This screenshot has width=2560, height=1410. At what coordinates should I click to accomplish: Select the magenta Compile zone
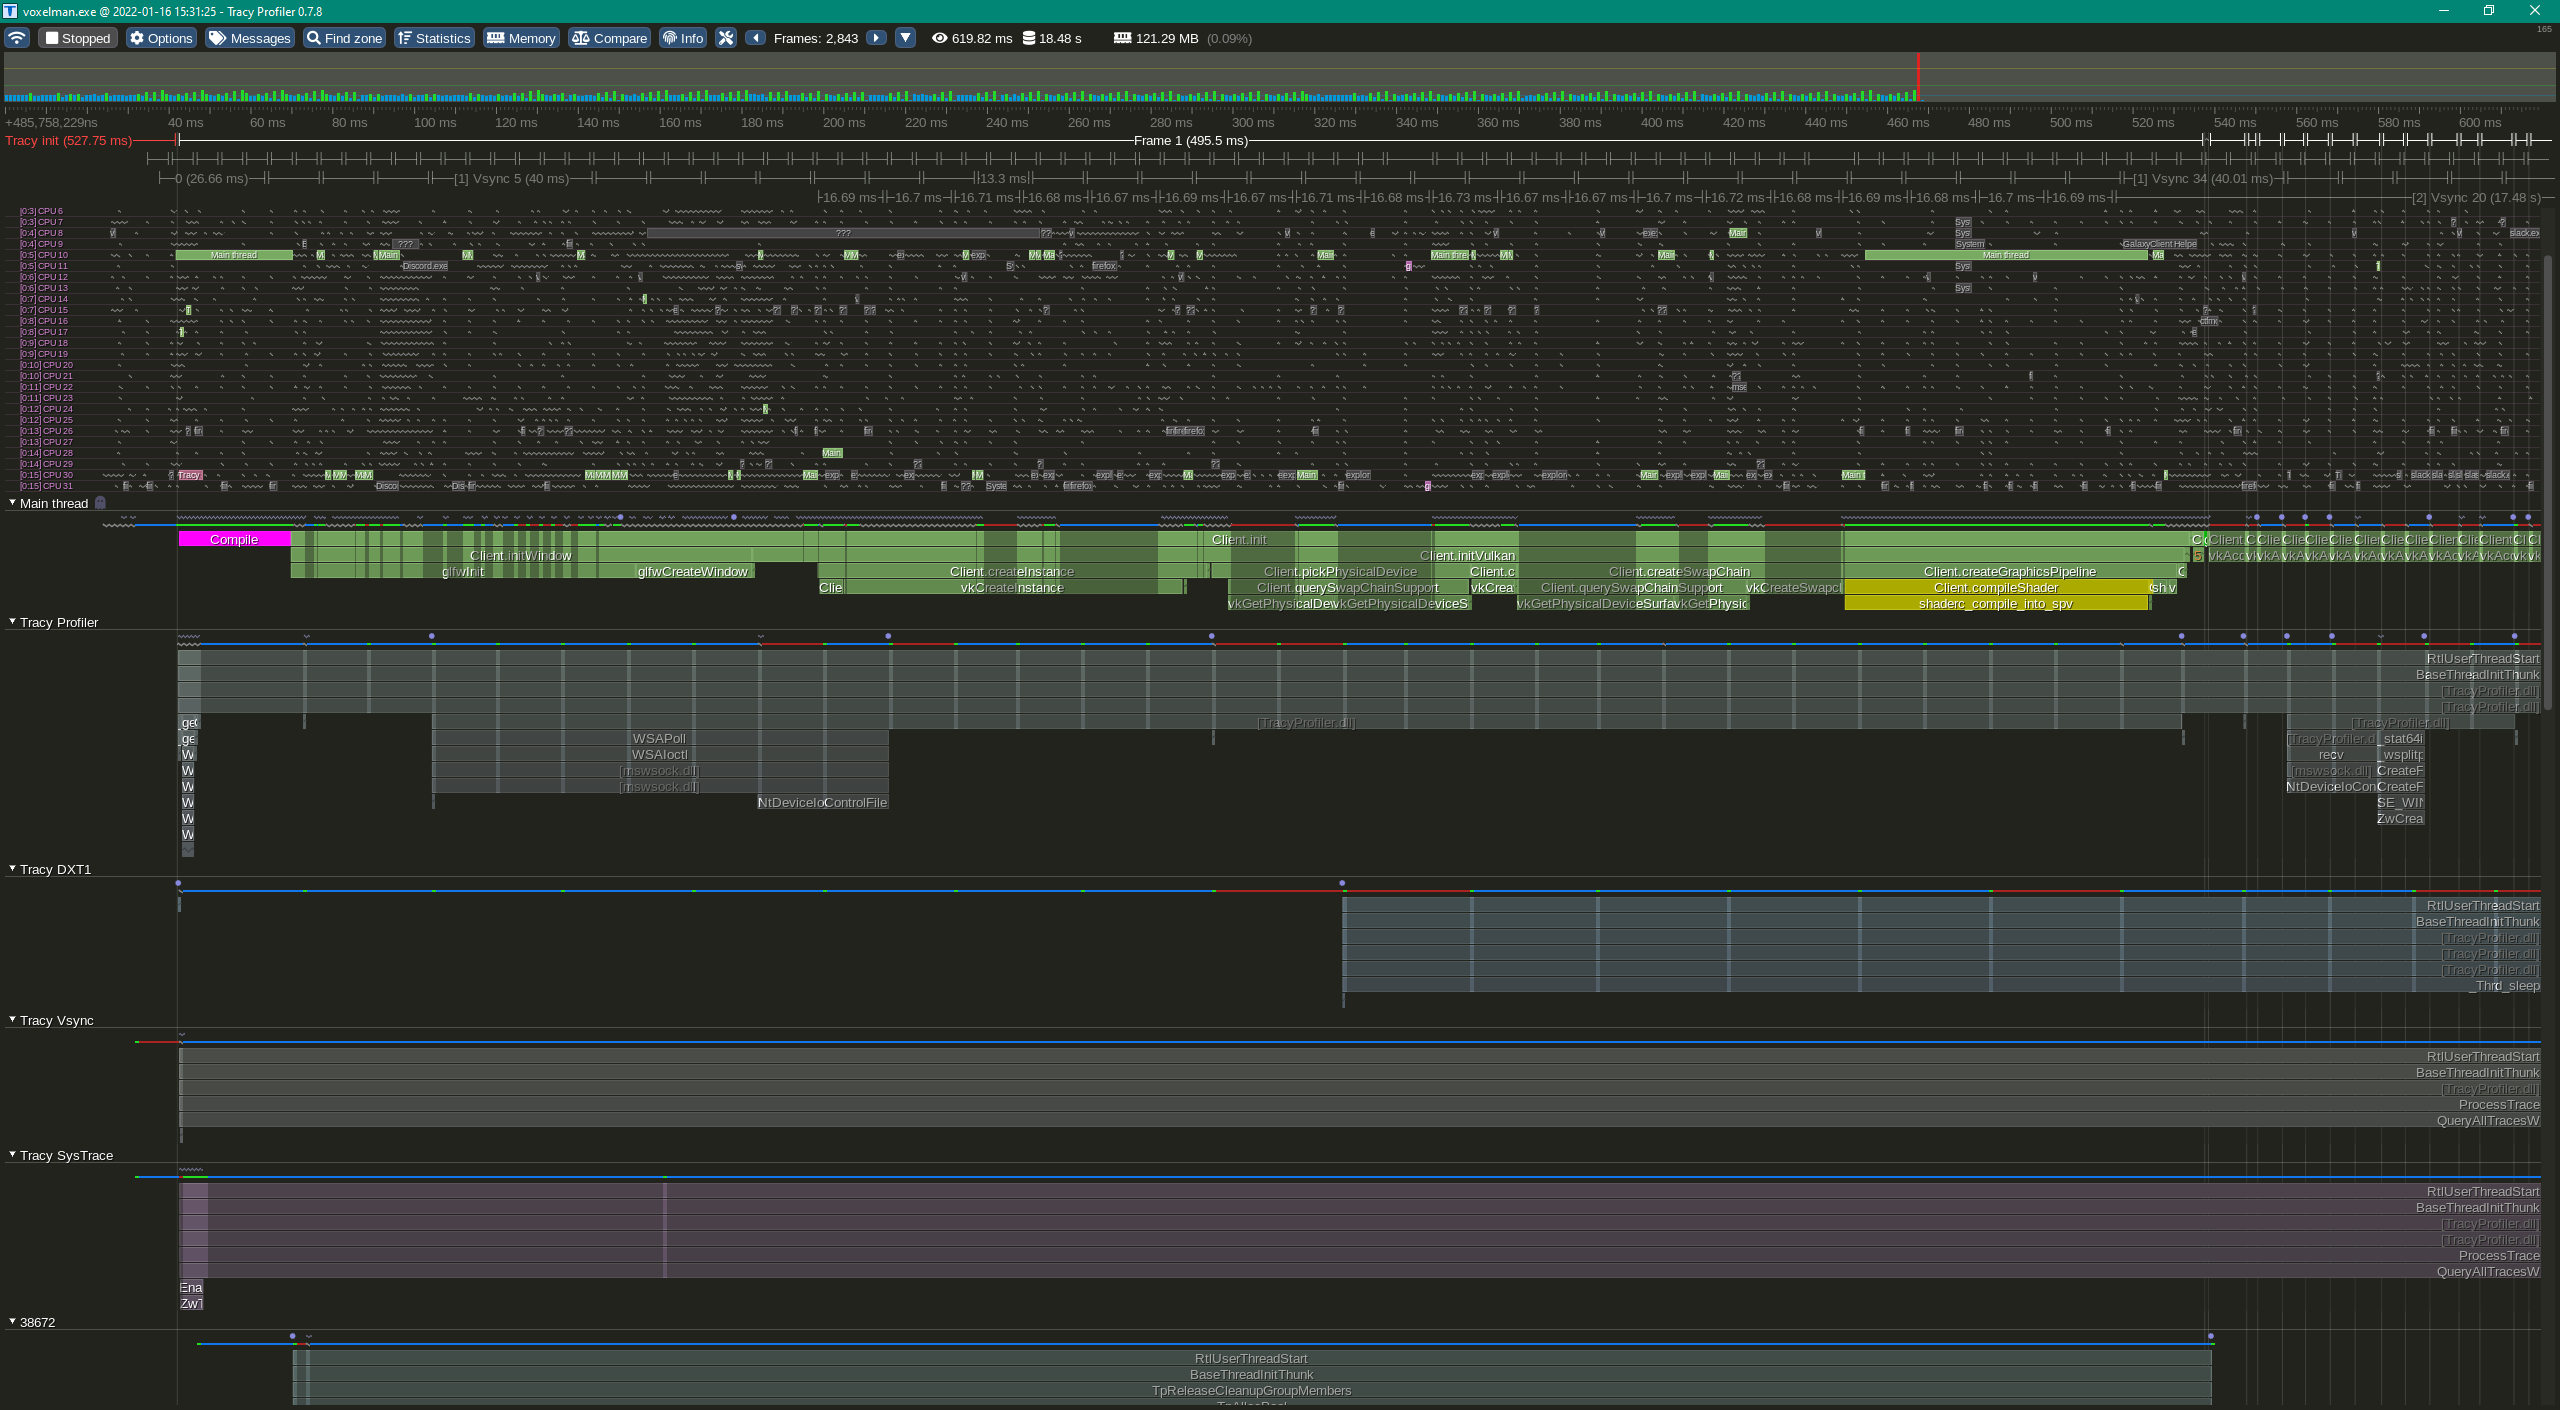click(x=234, y=540)
